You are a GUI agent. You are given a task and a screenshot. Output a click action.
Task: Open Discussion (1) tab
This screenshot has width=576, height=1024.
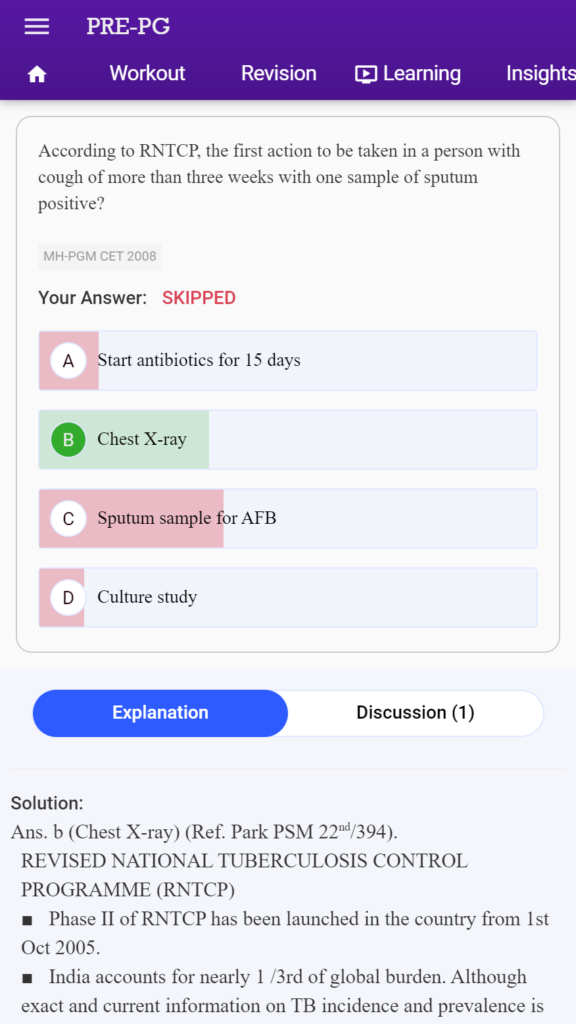click(415, 712)
